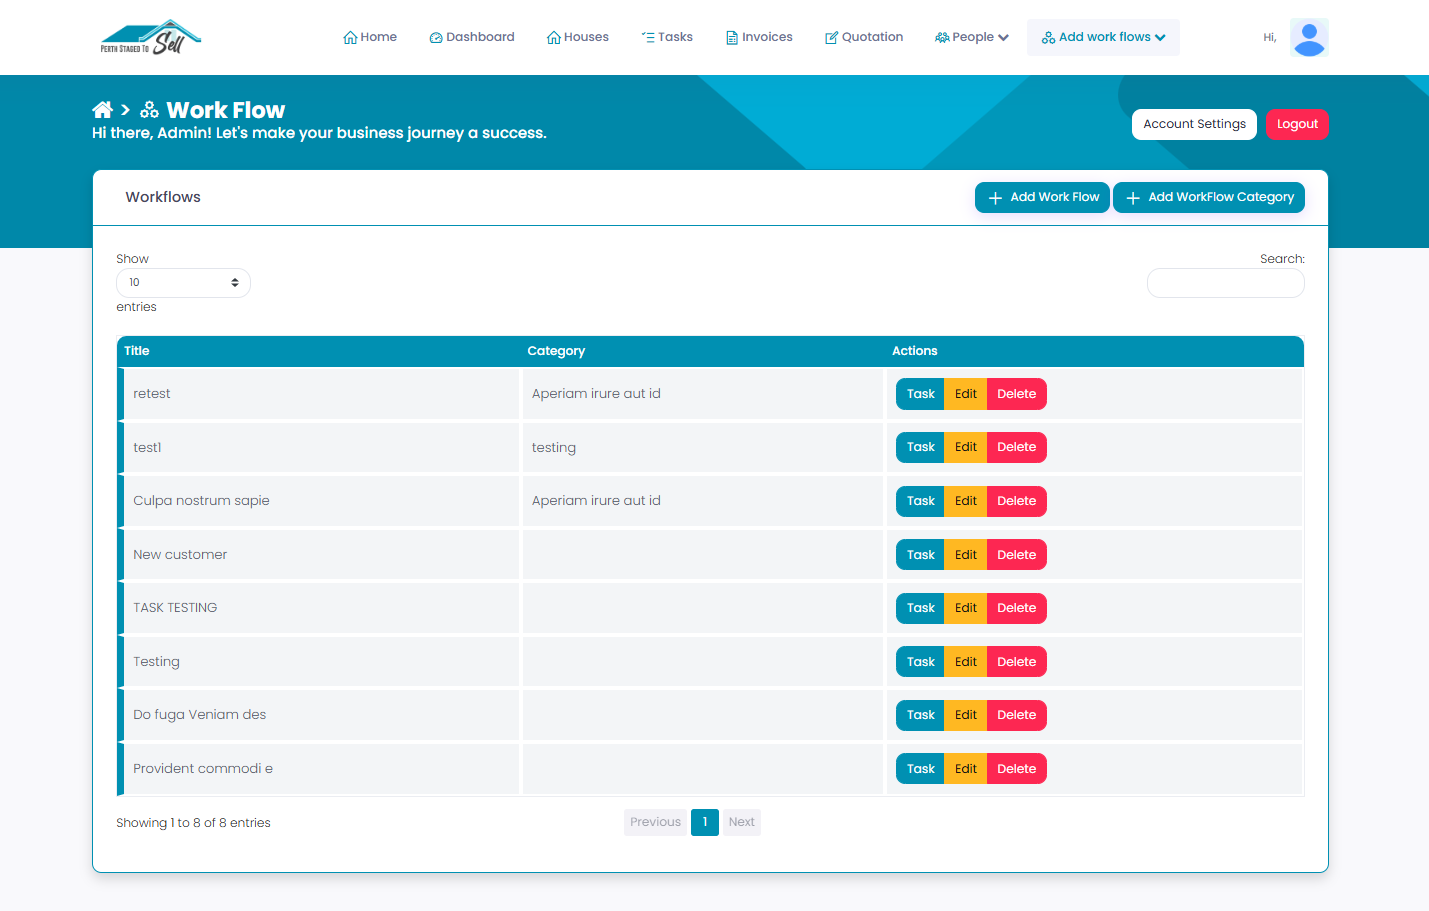Click the Perth Staged To Sell logo
The height and width of the screenshot is (911, 1429).
151,37
